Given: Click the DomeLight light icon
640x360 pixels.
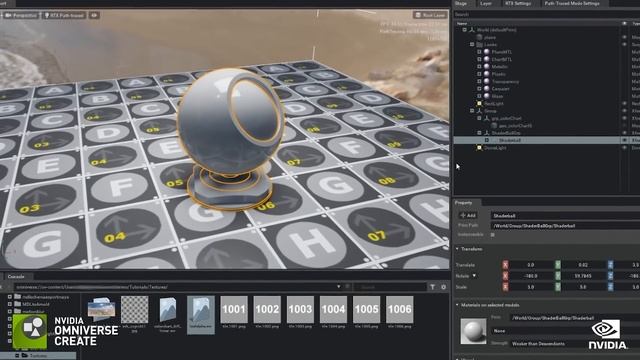Looking at the screenshot, I should pyautogui.click(x=479, y=148).
